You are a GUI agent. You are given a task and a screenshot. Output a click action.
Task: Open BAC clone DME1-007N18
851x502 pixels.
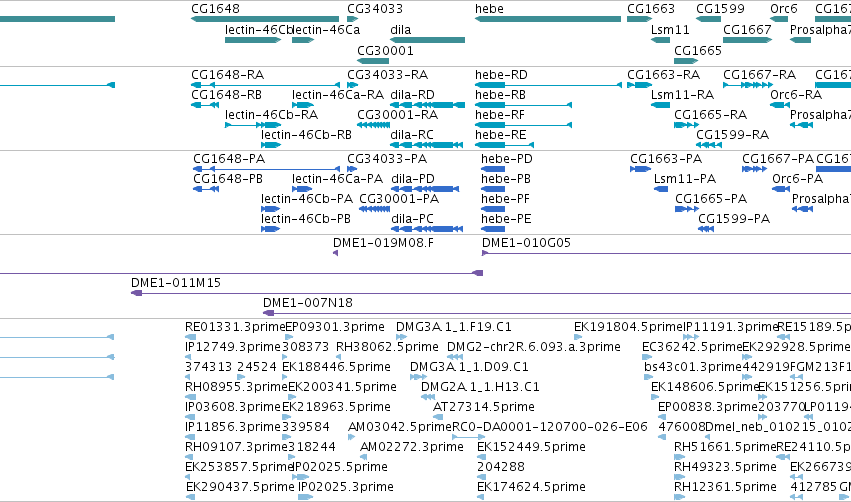pyautogui.click(x=307, y=303)
